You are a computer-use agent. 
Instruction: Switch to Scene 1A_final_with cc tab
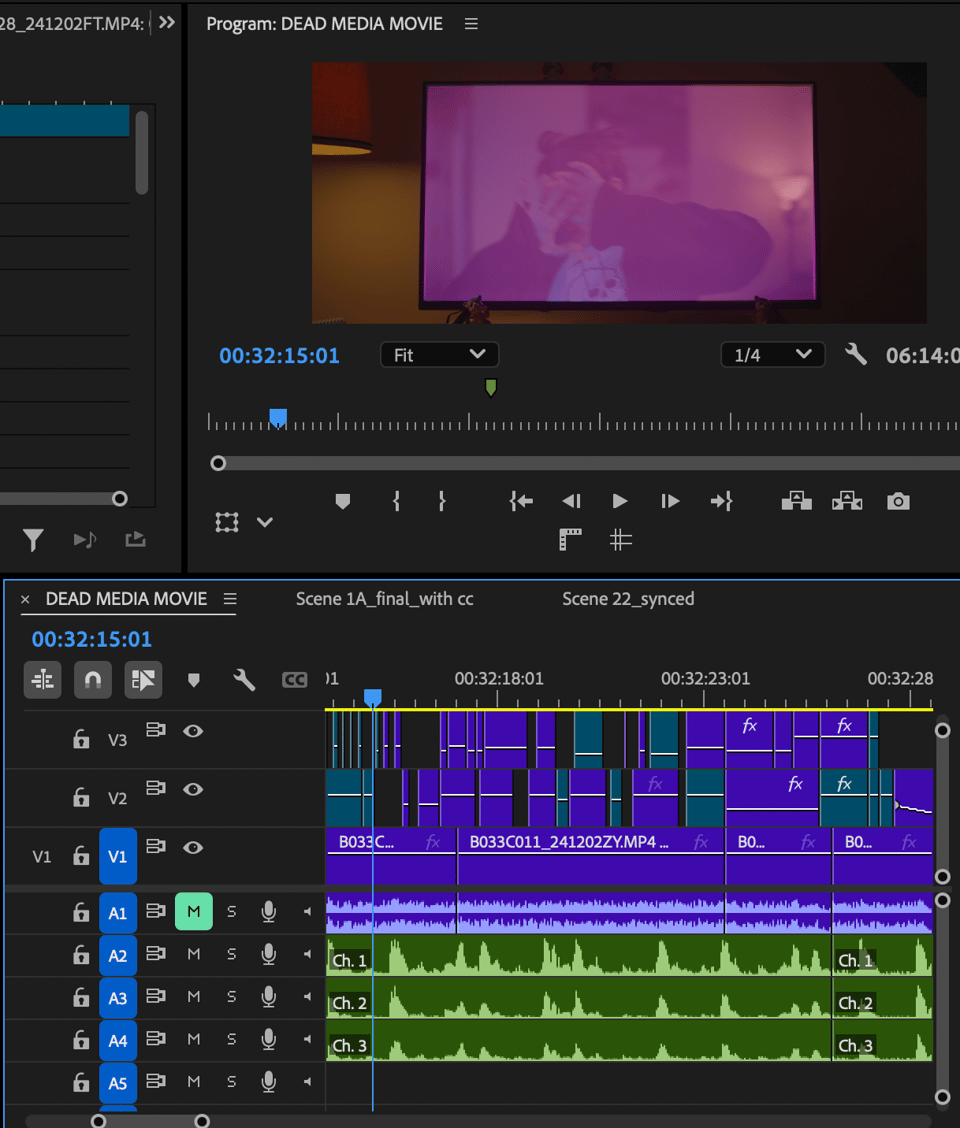click(384, 599)
